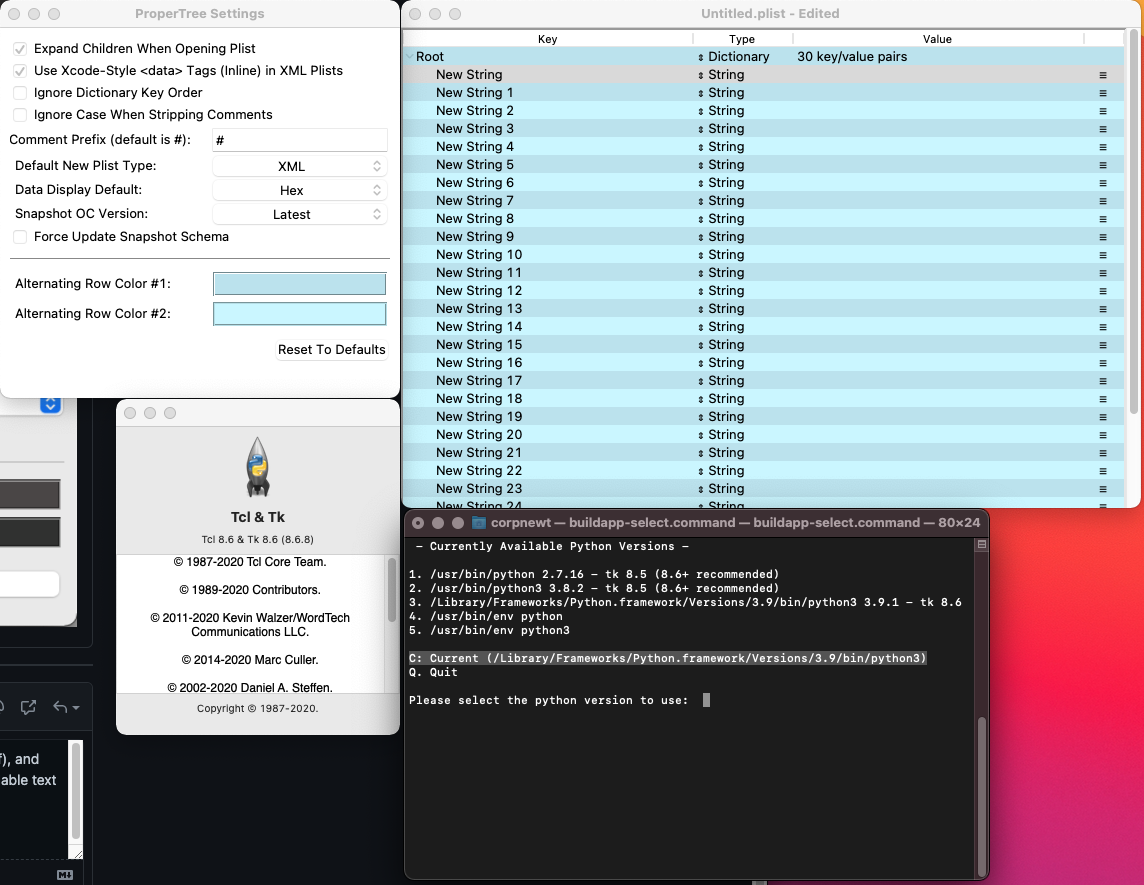
Task: Enable Force Update Snapshot Schema
Action: pos(19,237)
